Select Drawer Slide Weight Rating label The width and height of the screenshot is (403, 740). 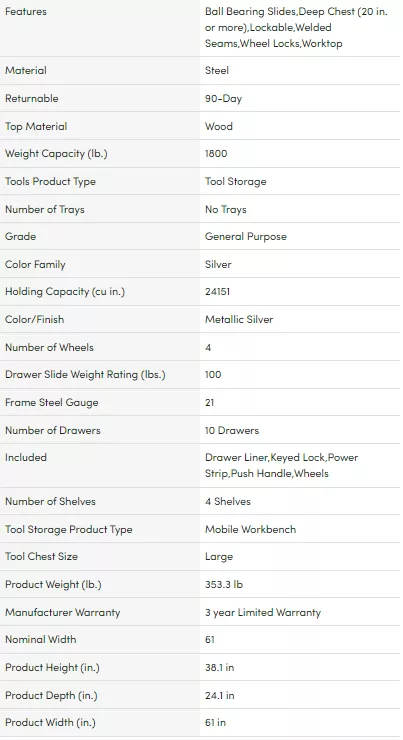pyautogui.click(x=85, y=375)
